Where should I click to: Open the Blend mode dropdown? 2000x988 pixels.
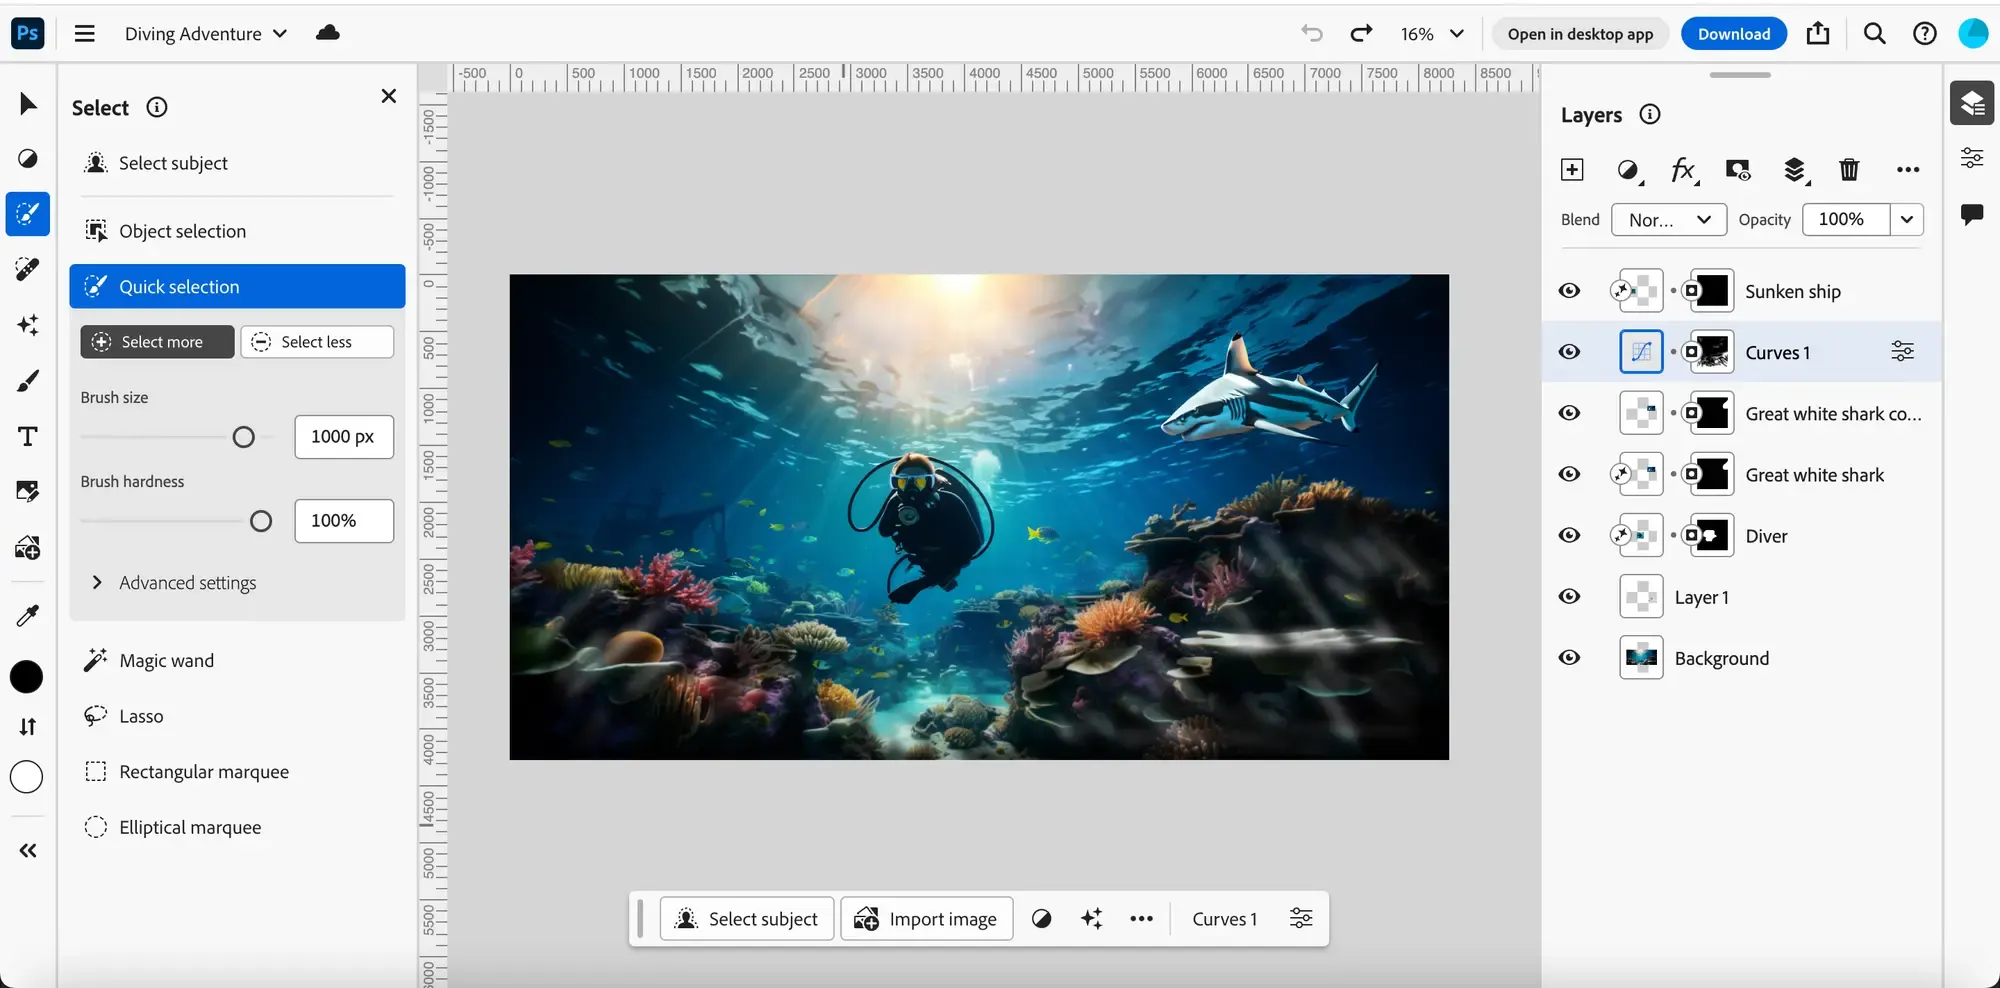point(1668,219)
